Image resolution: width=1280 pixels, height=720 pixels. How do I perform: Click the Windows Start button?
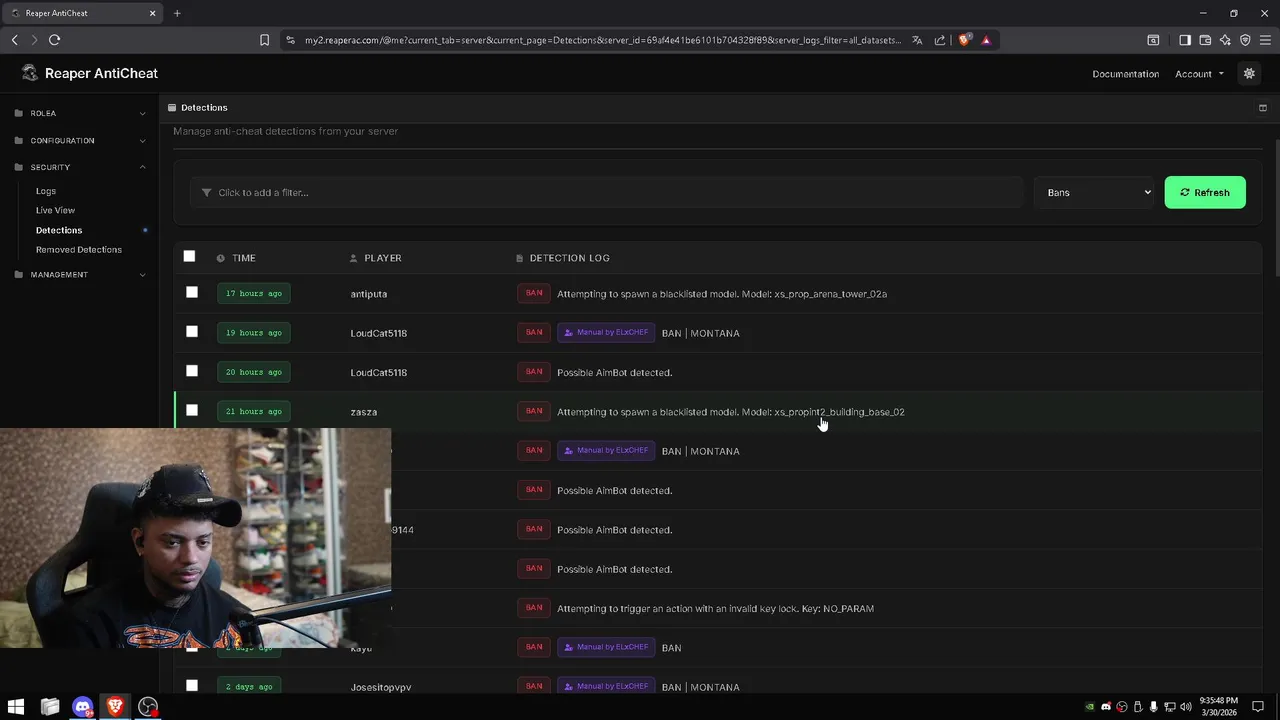point(16,707)
